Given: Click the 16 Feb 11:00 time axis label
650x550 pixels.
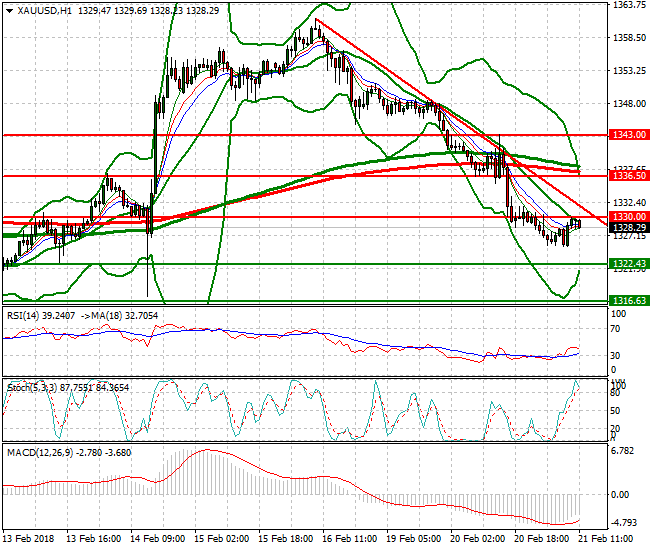Looking at the screenshot, I should tap(350, 539).
